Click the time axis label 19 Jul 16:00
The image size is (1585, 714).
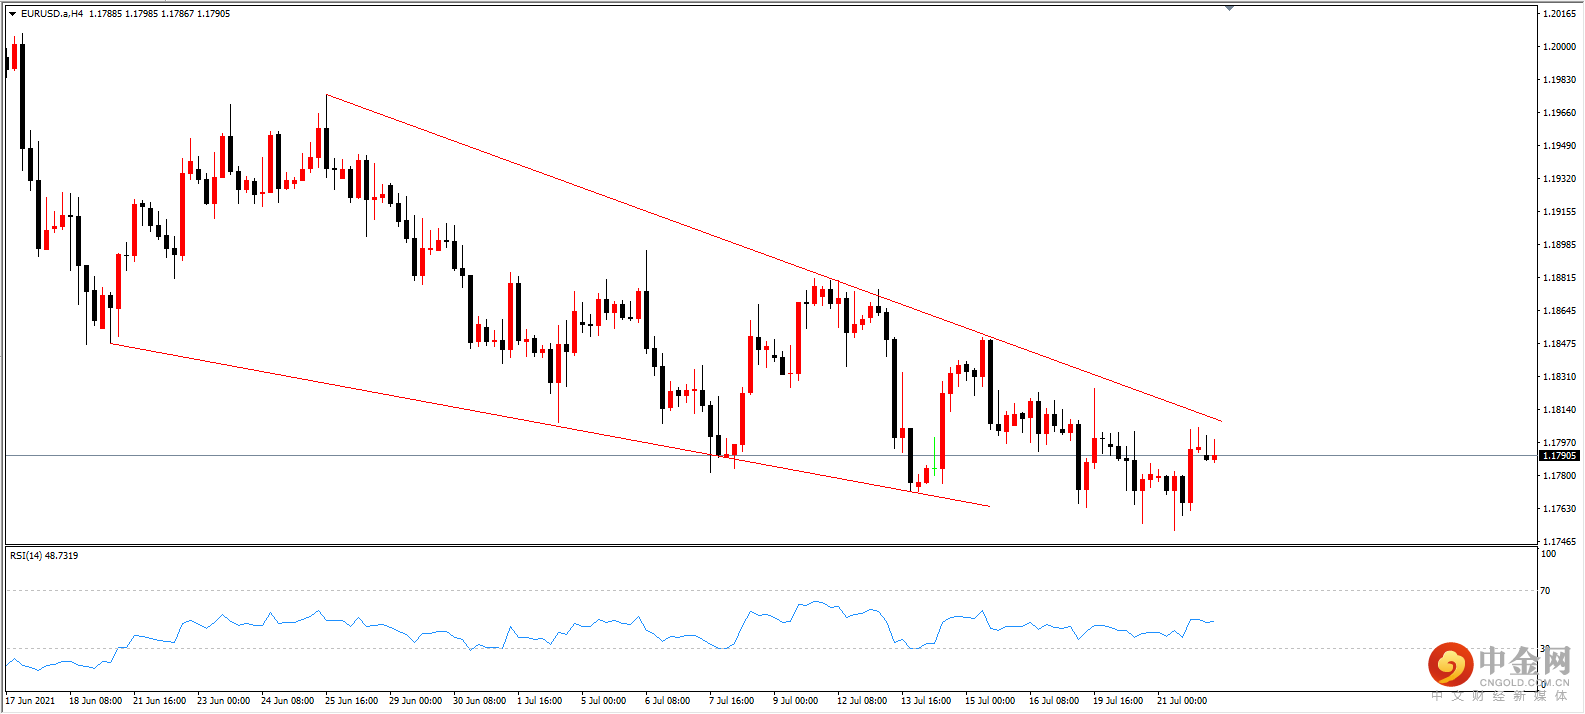click(x=1118, y=701)
